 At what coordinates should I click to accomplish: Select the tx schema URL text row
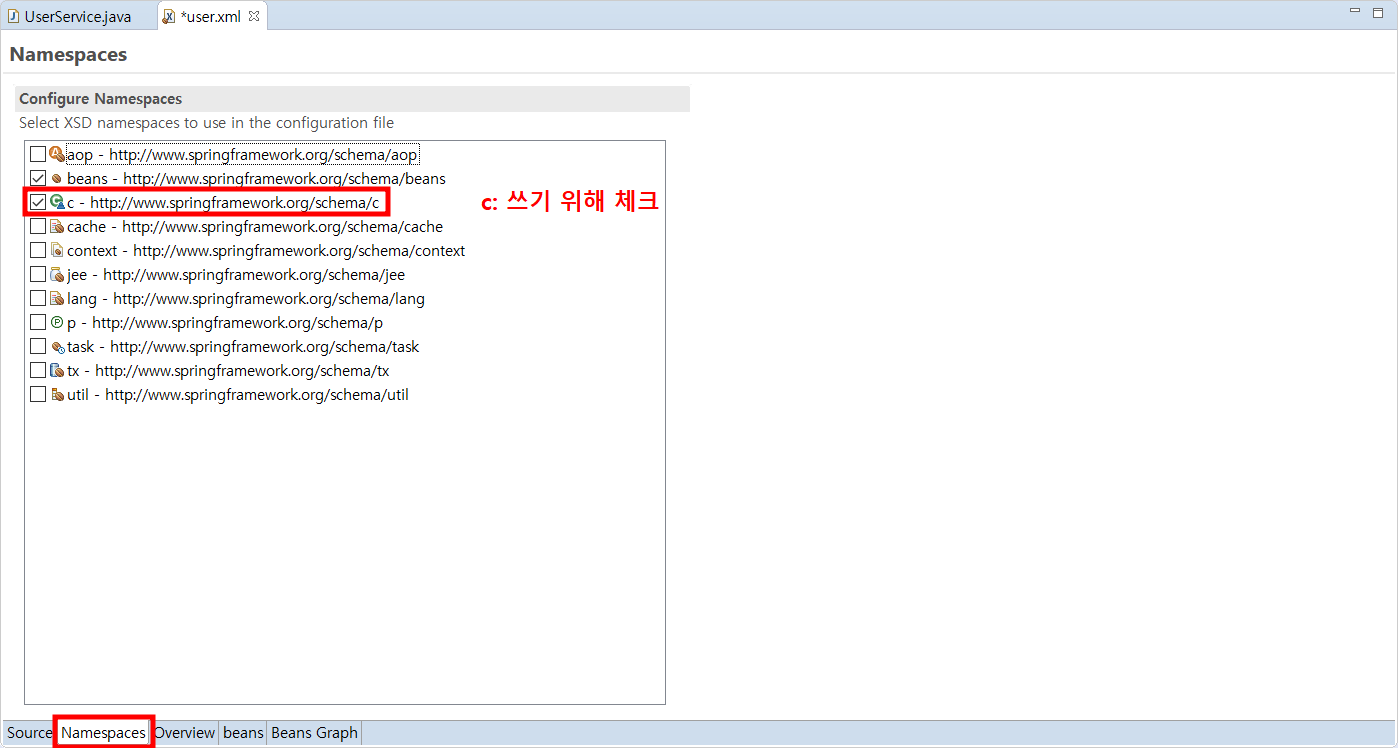[228, 371]
